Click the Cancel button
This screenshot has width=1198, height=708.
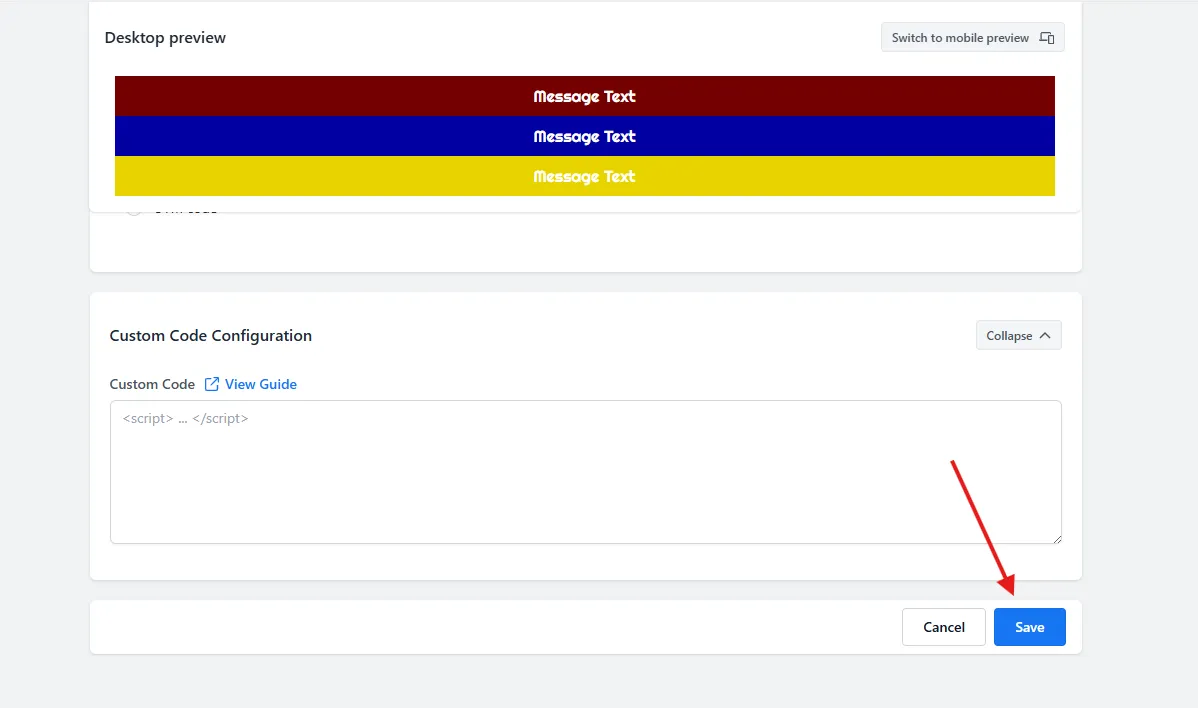[x=944, y=627]
